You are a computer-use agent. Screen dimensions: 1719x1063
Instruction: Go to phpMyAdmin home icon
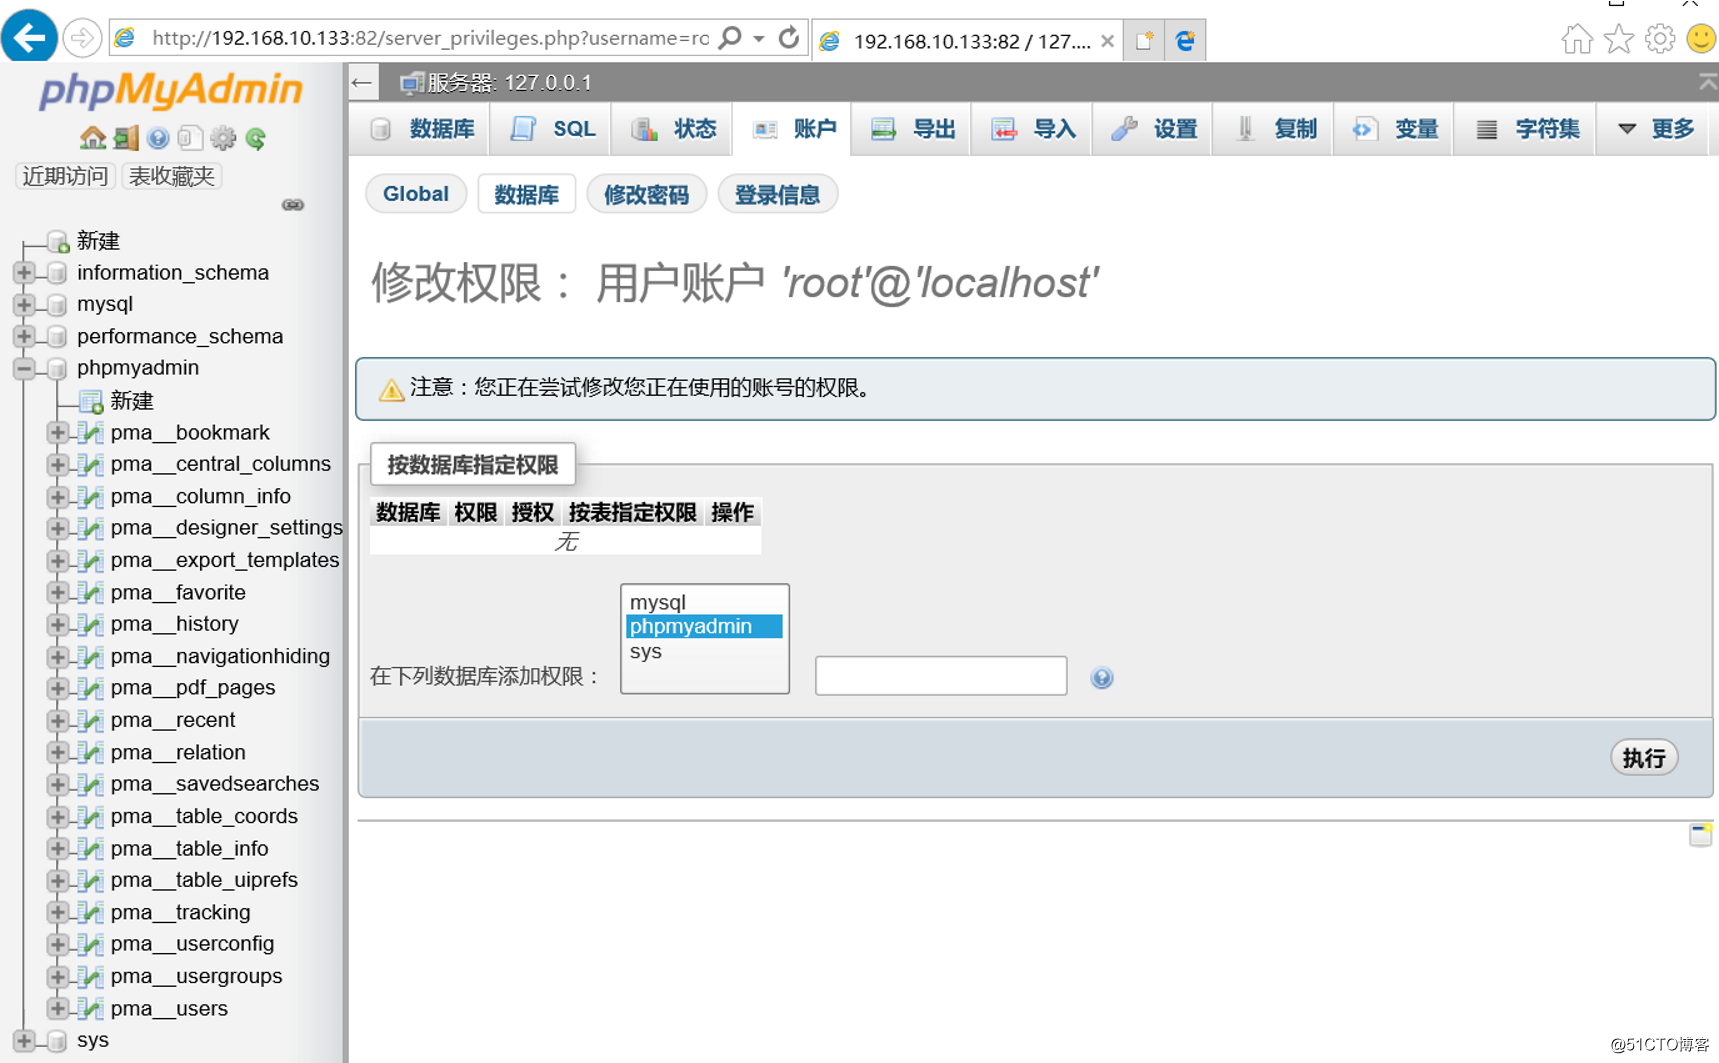click(92, 138)
